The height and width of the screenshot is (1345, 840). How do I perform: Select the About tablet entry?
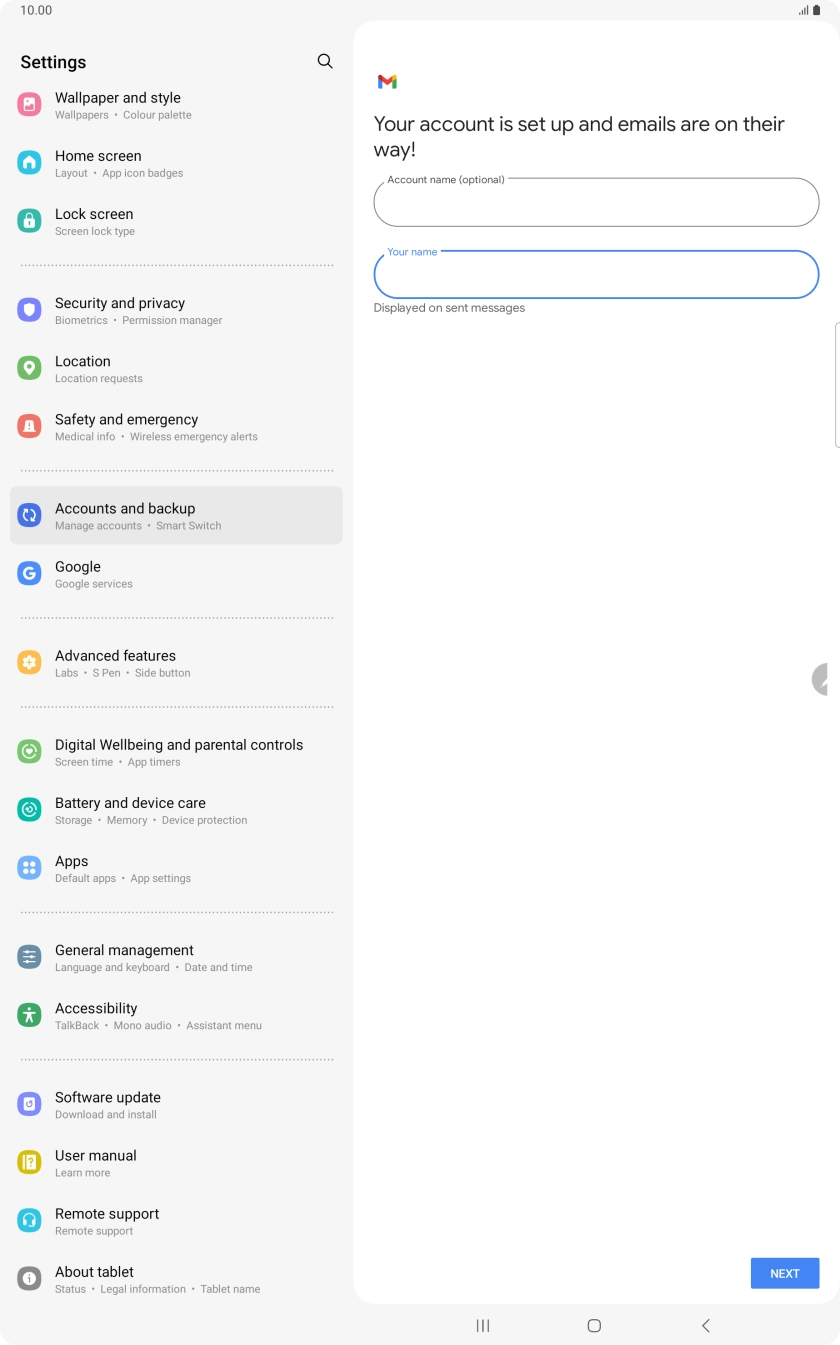coord(176,1279)
